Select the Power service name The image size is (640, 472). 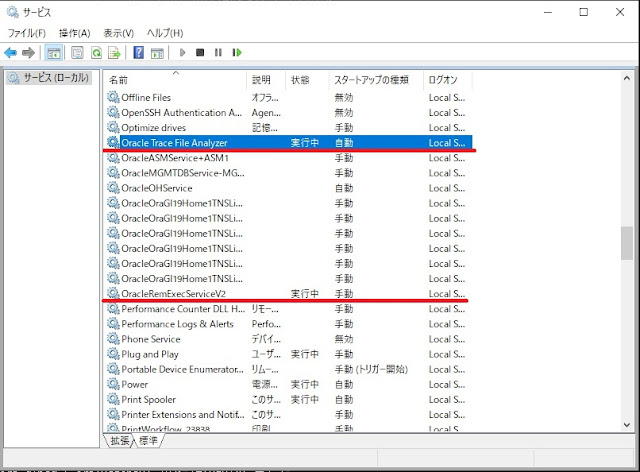135,385
